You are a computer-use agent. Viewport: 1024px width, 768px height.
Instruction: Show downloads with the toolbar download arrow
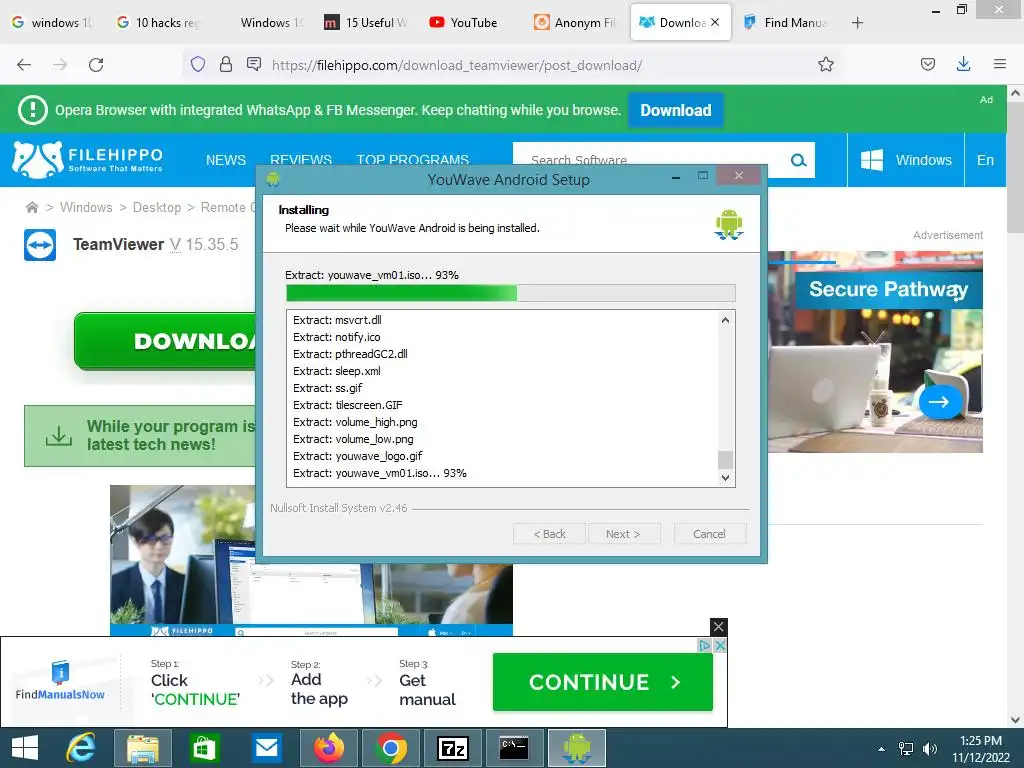coord(963,64)
